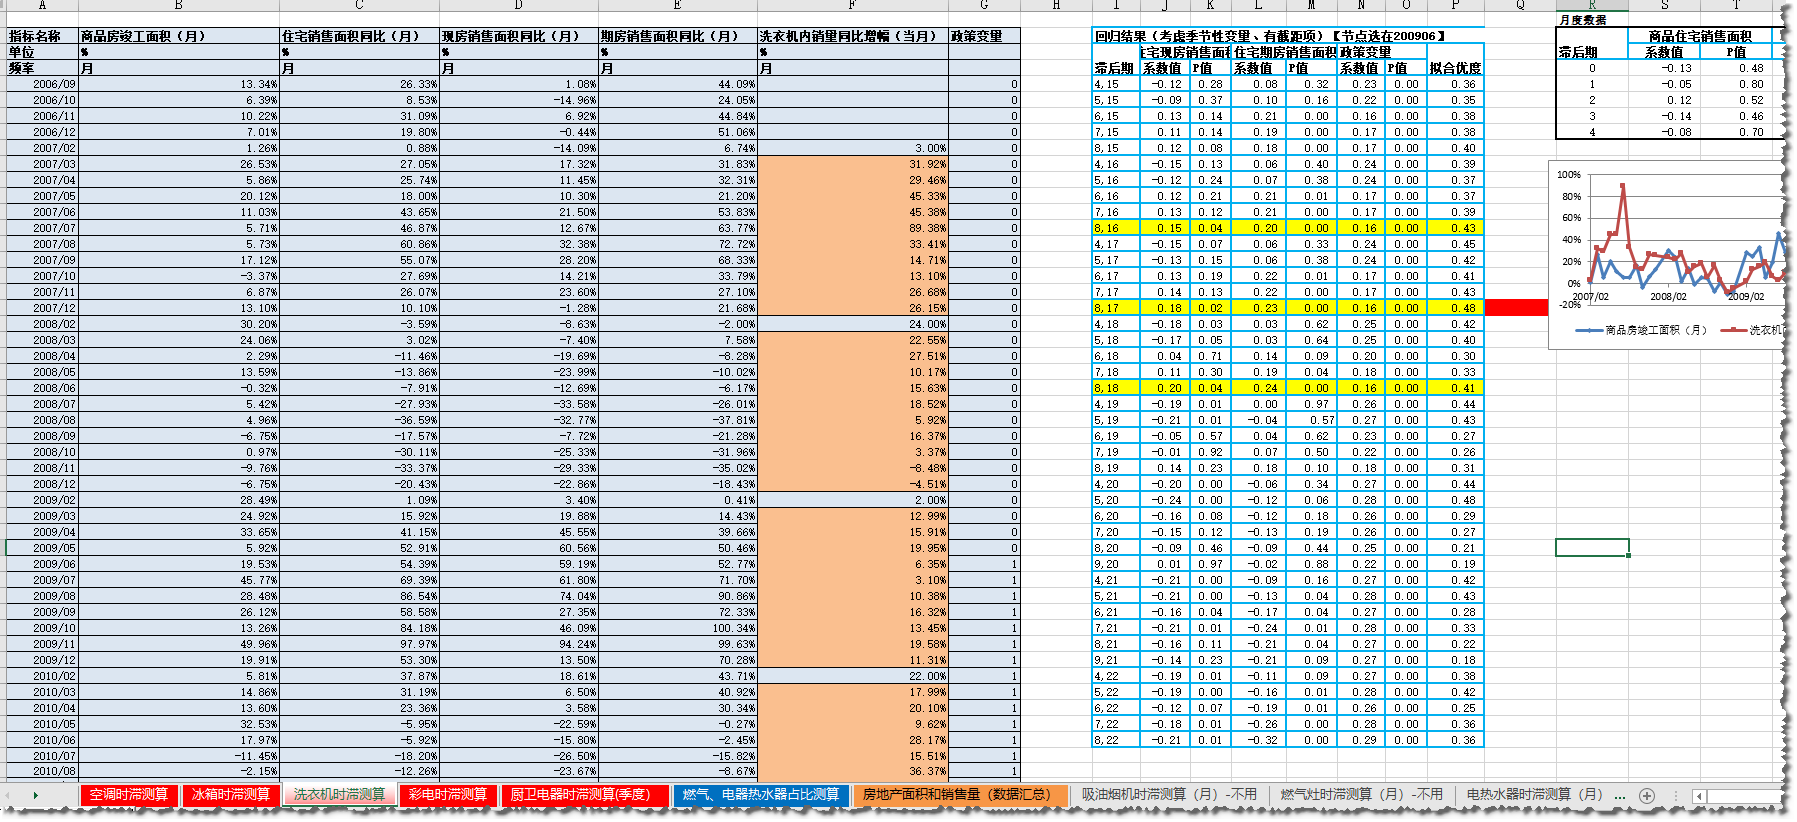Select the red filled cell beside row 8,17
1797x822 pixels.
1516,308
